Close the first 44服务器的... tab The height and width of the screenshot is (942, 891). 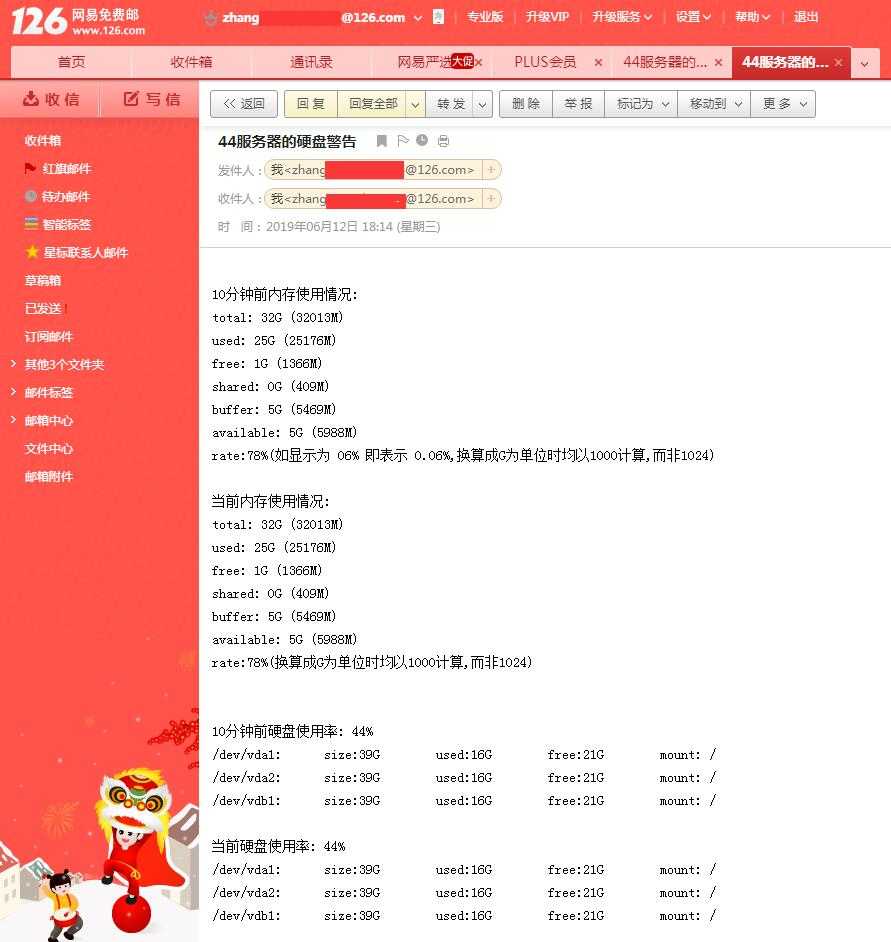[719, 62]
